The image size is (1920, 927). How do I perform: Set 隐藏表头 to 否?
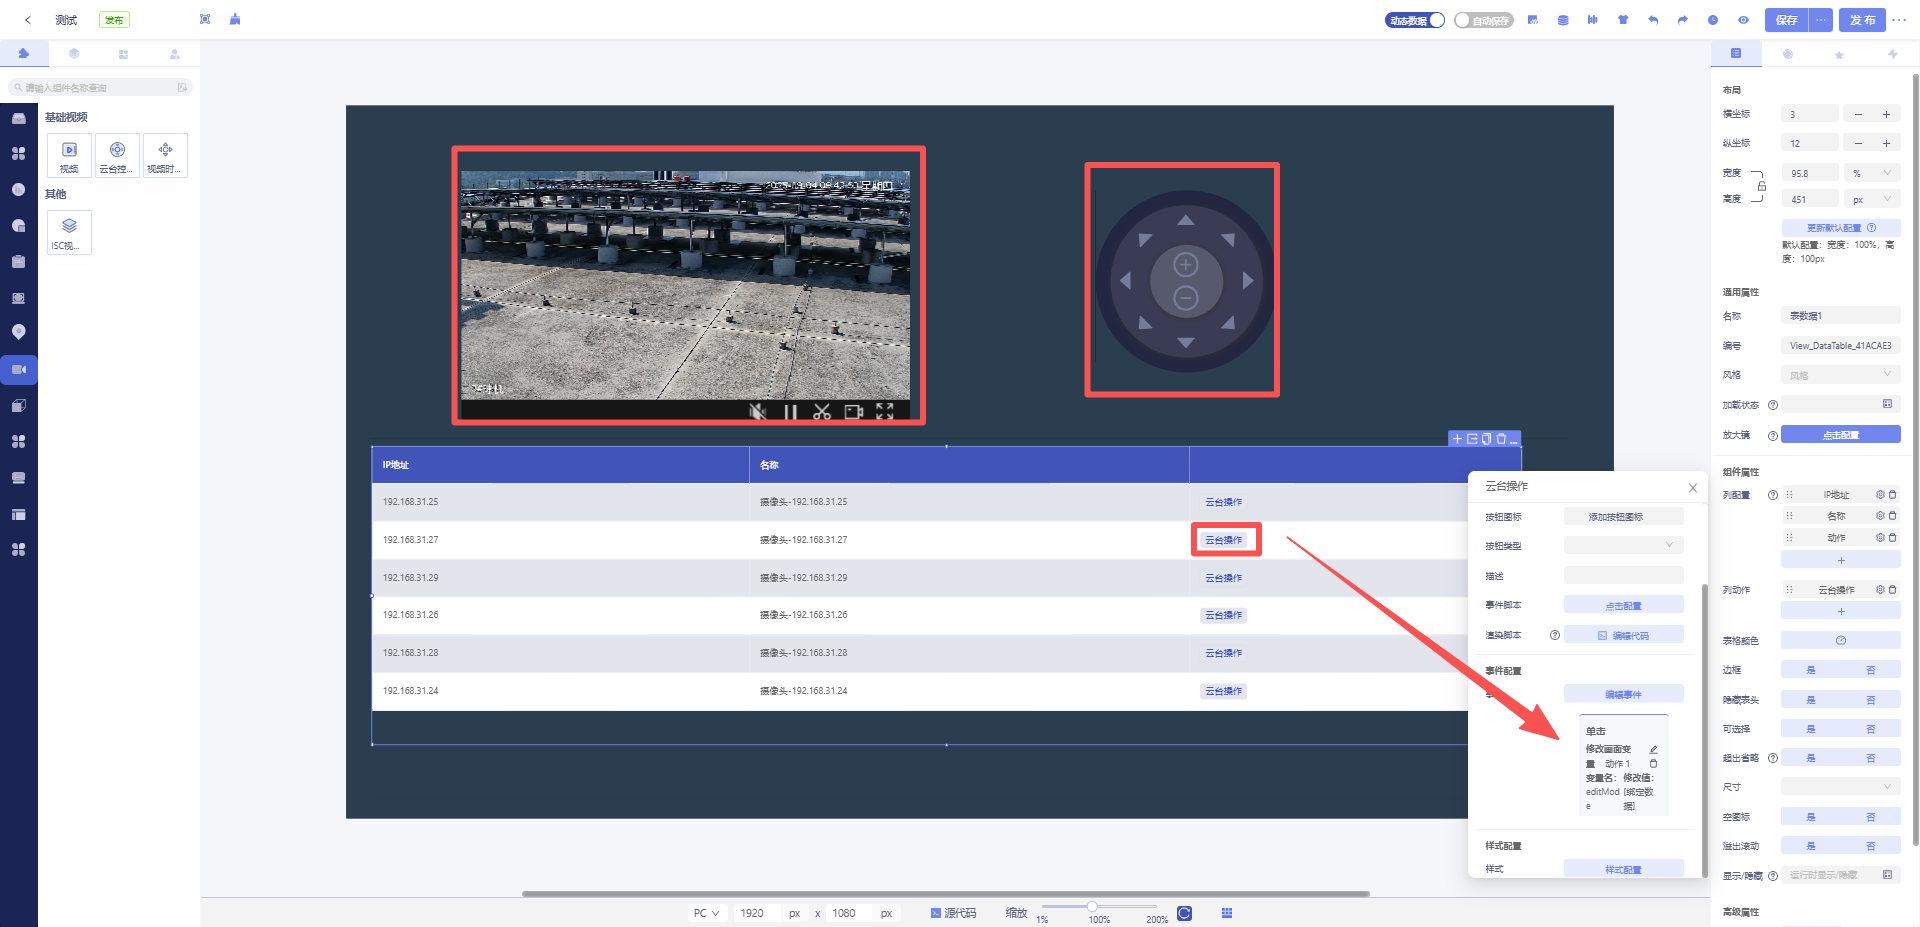[x=1870, y=700]
